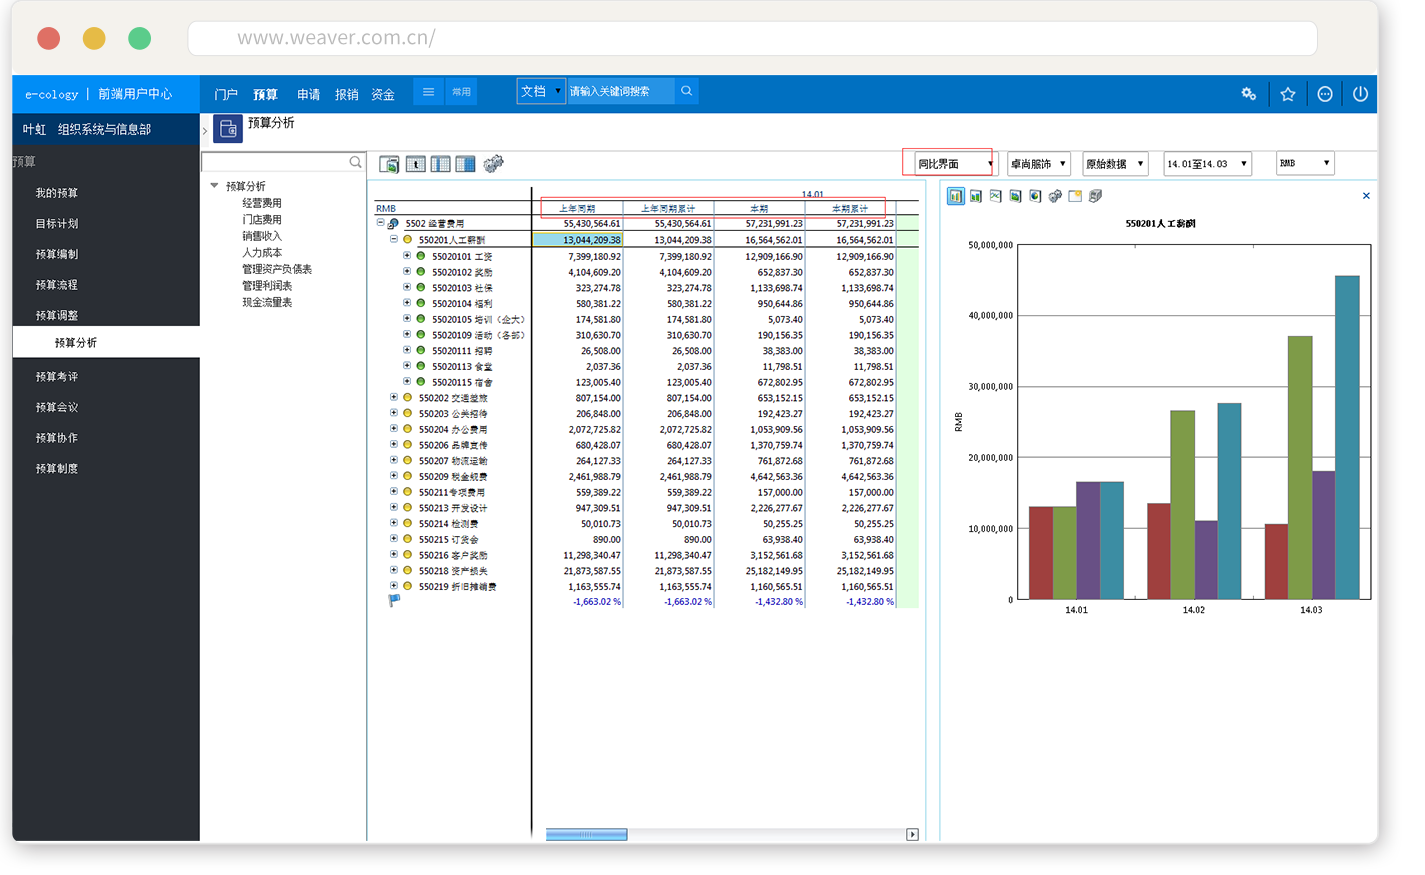Click the favorites star icon
The image size is (1425, 875).
1288,94
